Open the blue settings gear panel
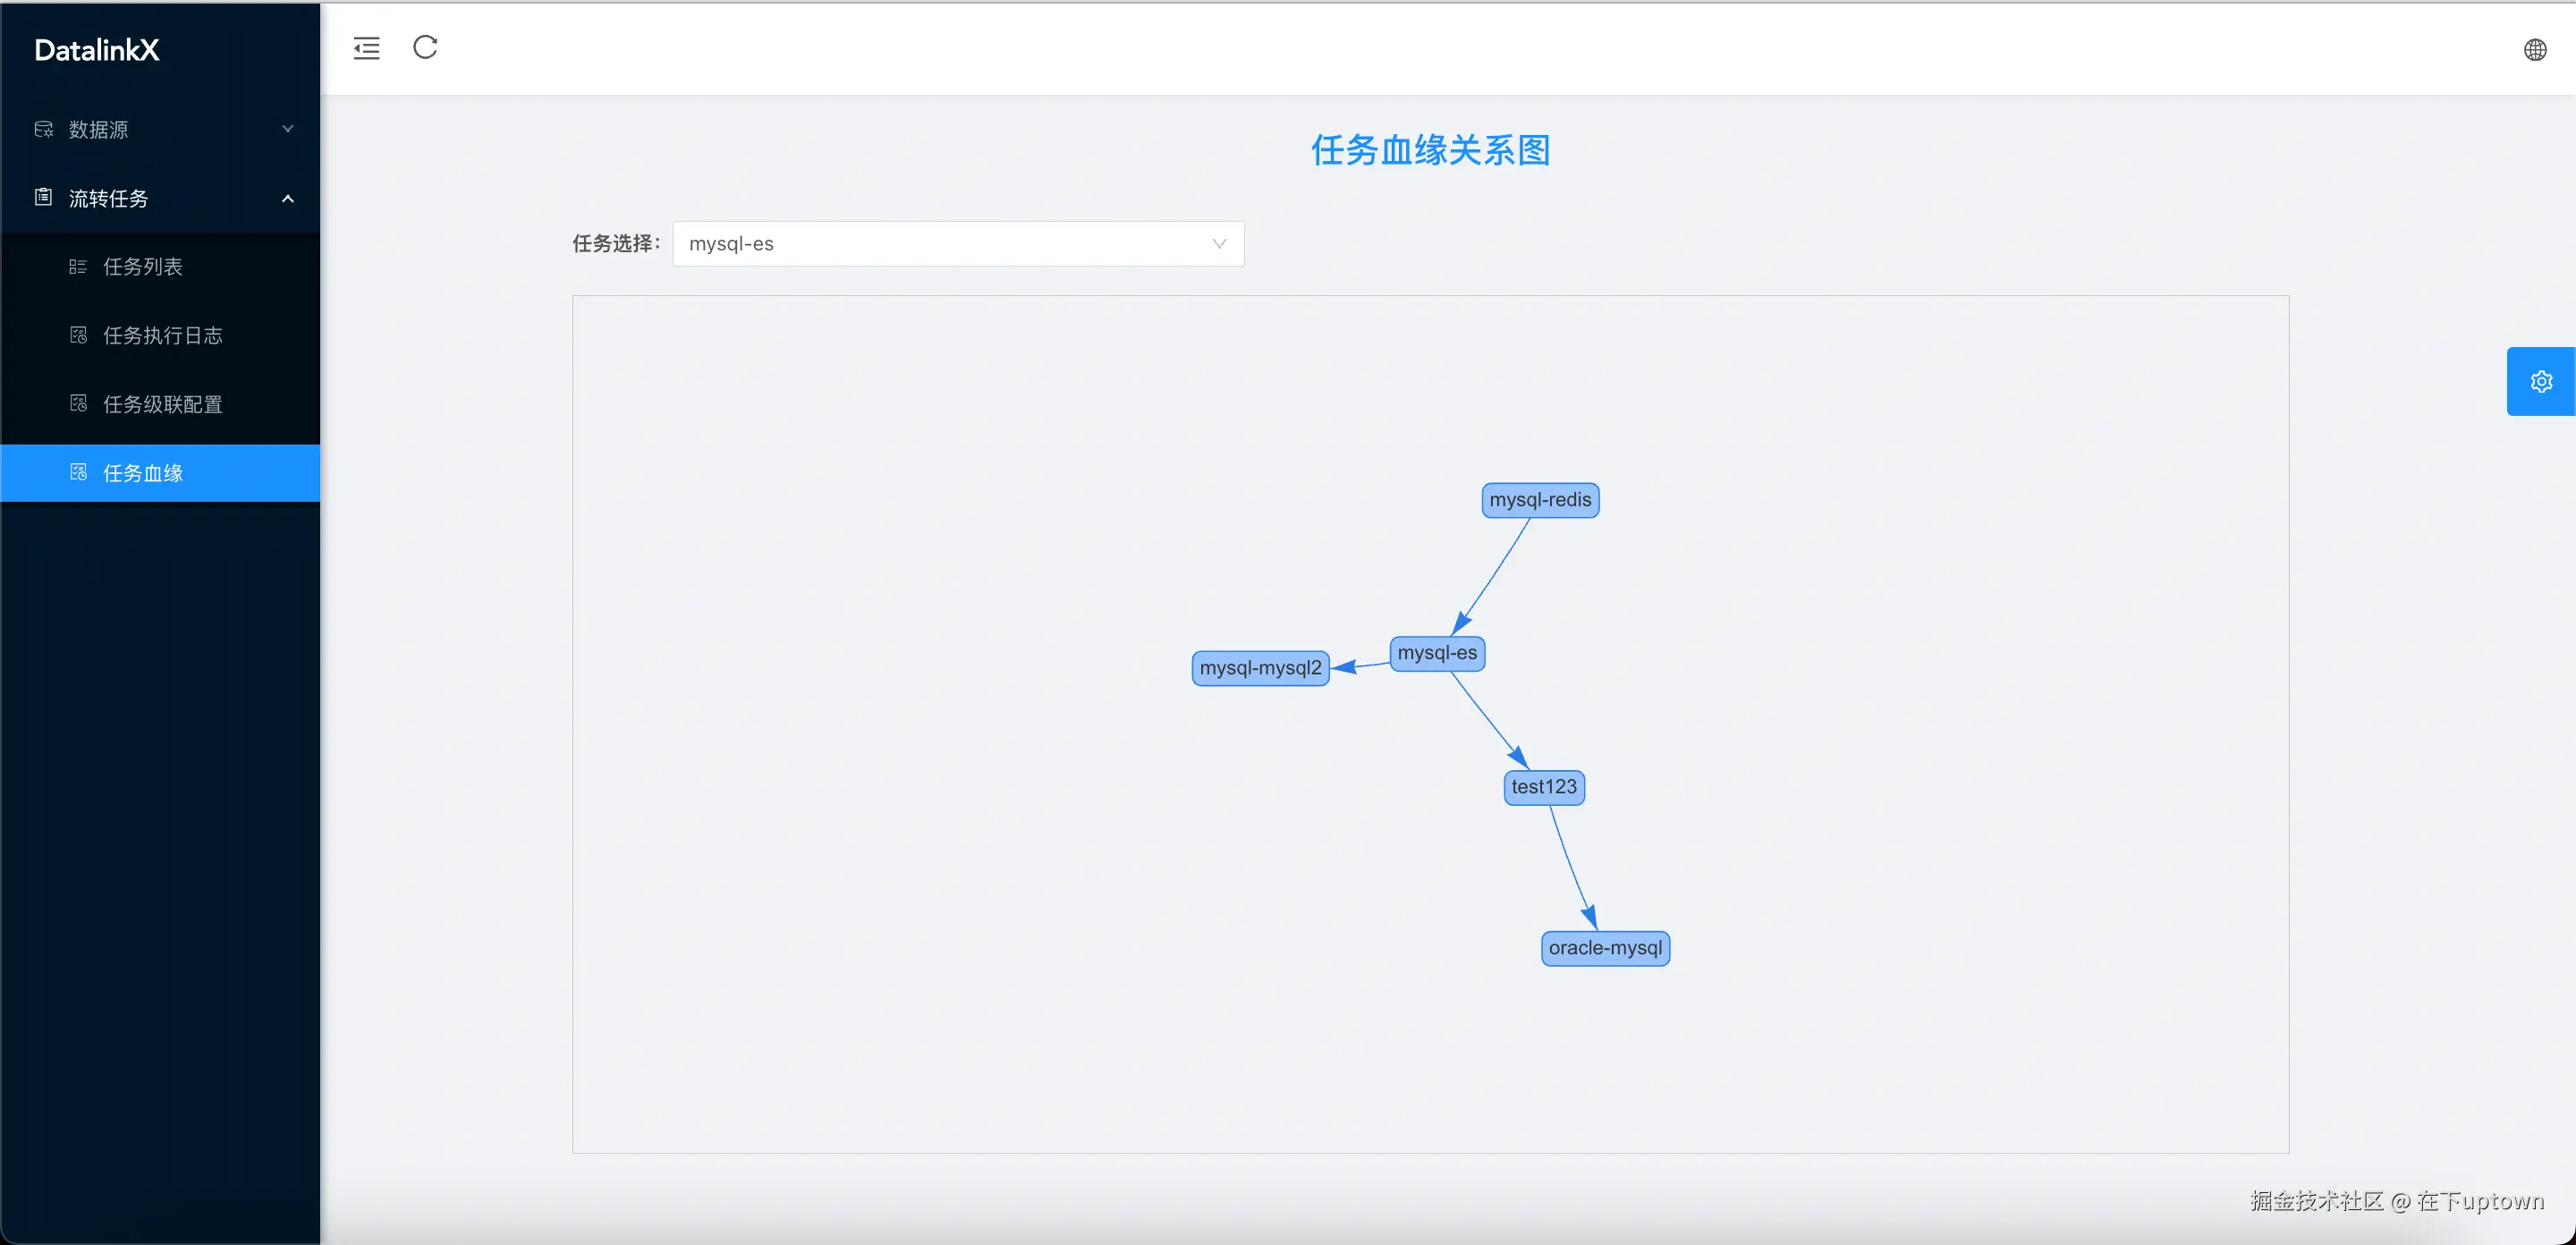Screen dimensions: 2576x1245 (x=2540, y=381)
